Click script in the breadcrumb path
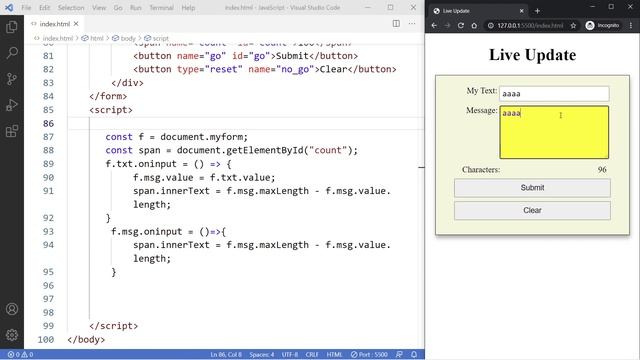The width and height of the screenshot is (640, 360). 161,38
